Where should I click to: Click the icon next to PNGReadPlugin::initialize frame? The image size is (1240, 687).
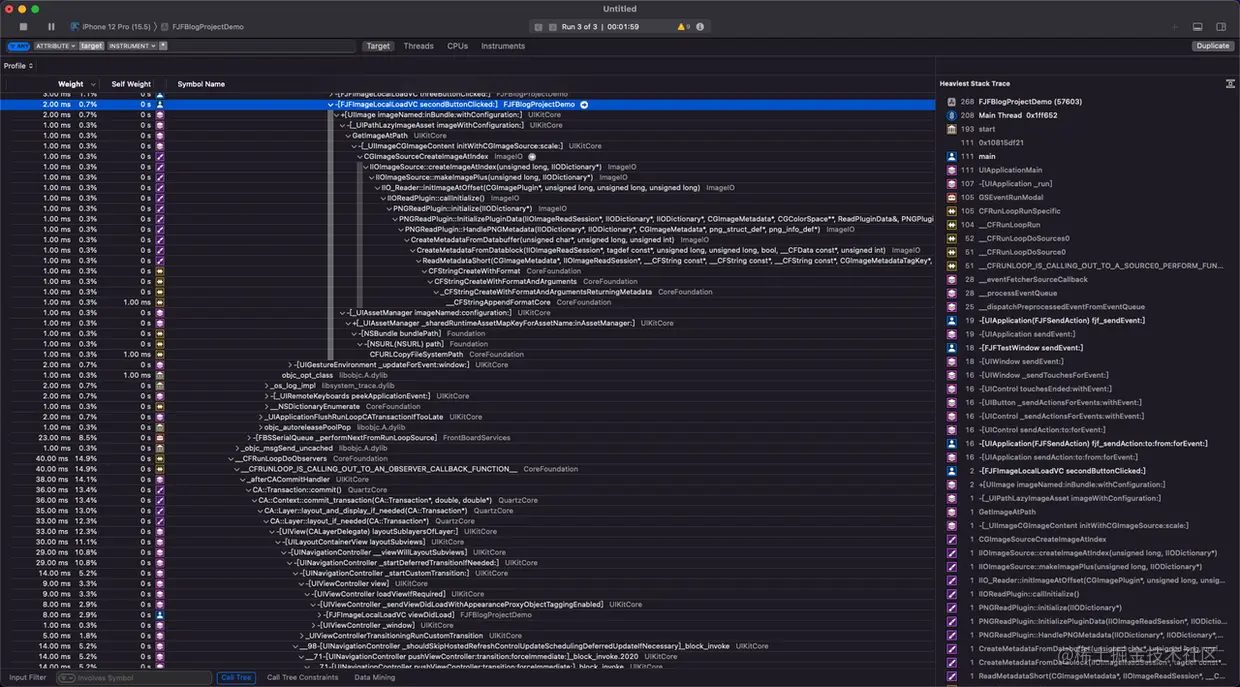coord(952,607)
